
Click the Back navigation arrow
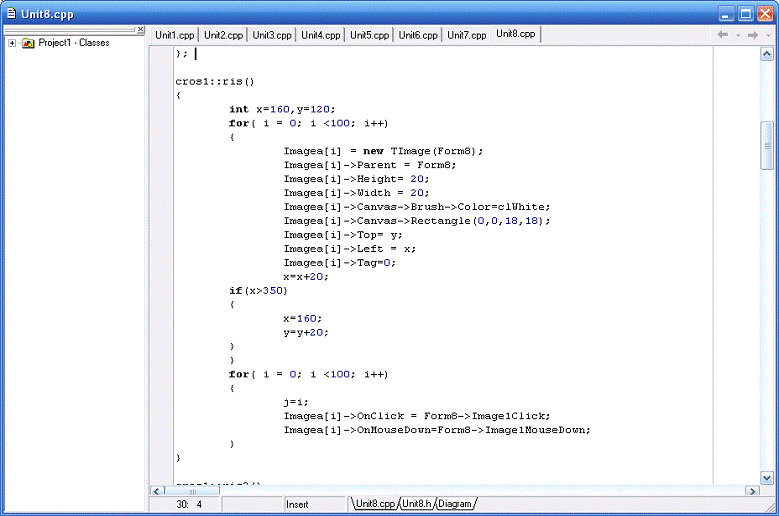tap(723, 34)
